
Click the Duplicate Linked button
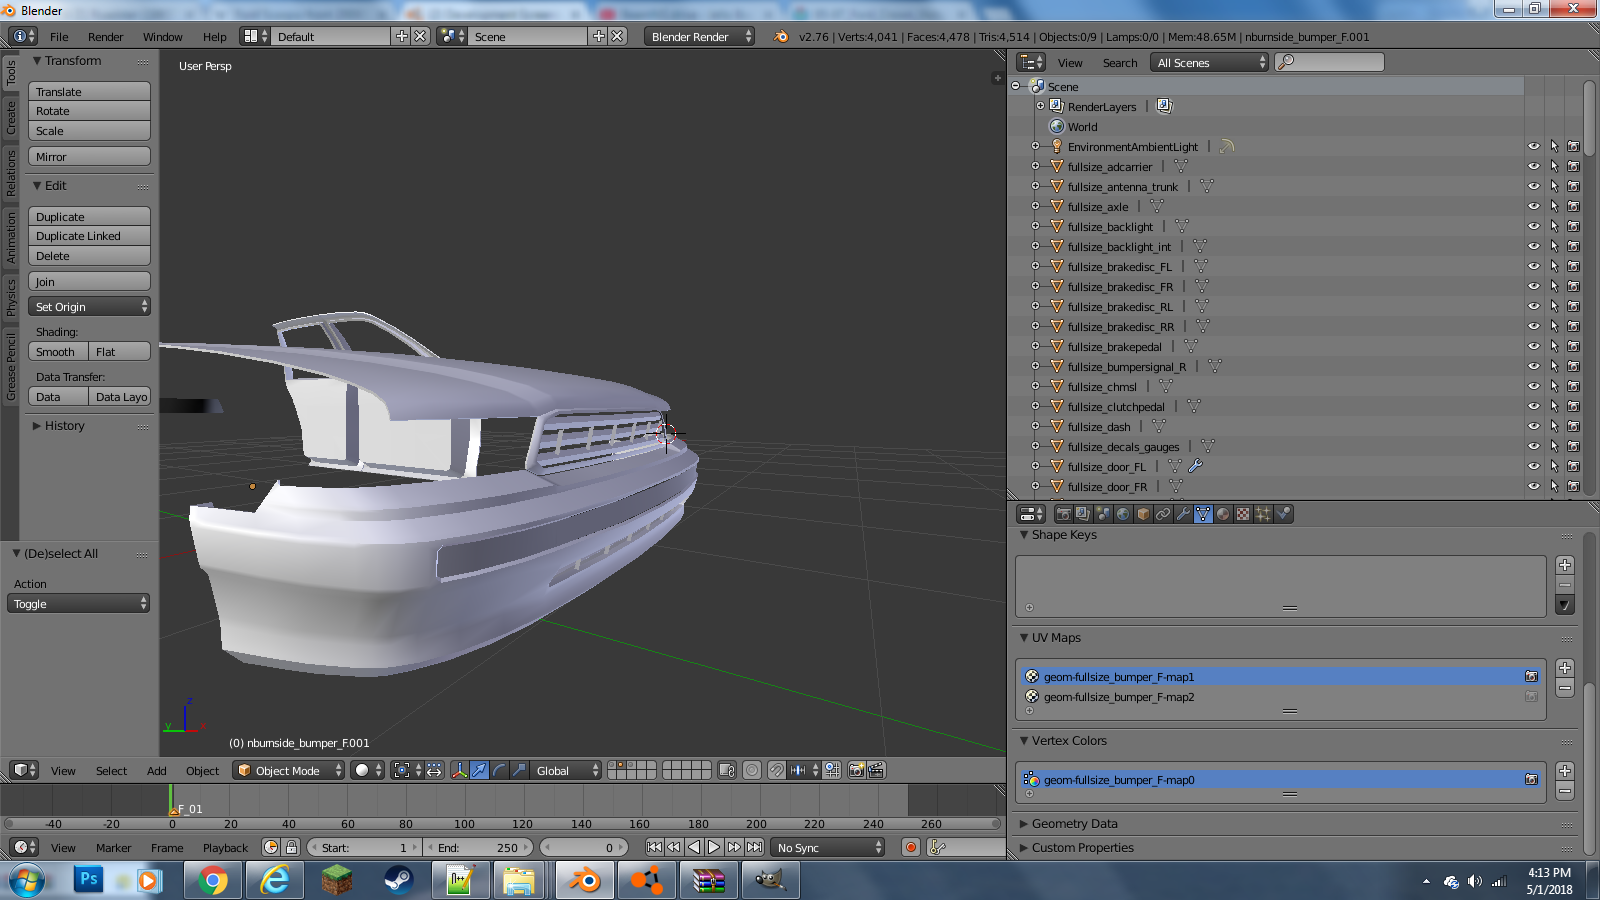(x=89, y=236)
